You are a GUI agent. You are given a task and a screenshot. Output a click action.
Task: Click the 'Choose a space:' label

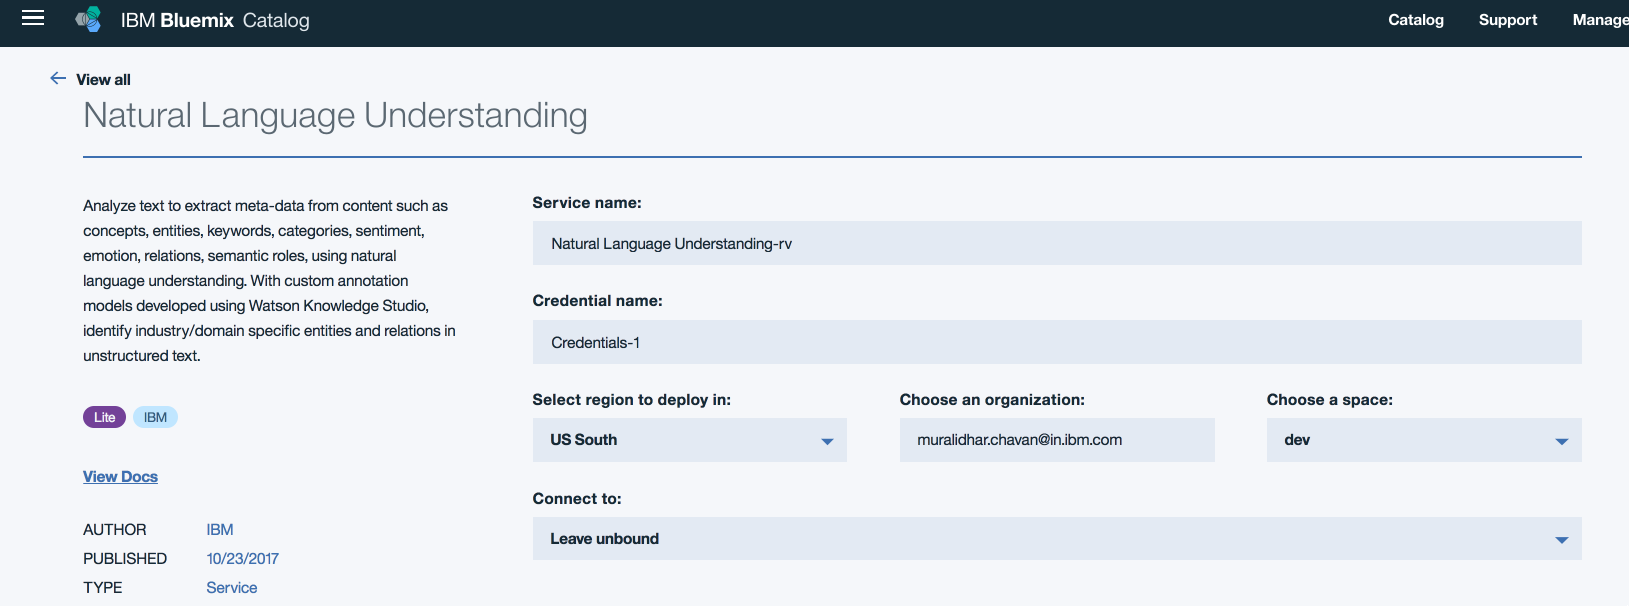point(1330,399)
